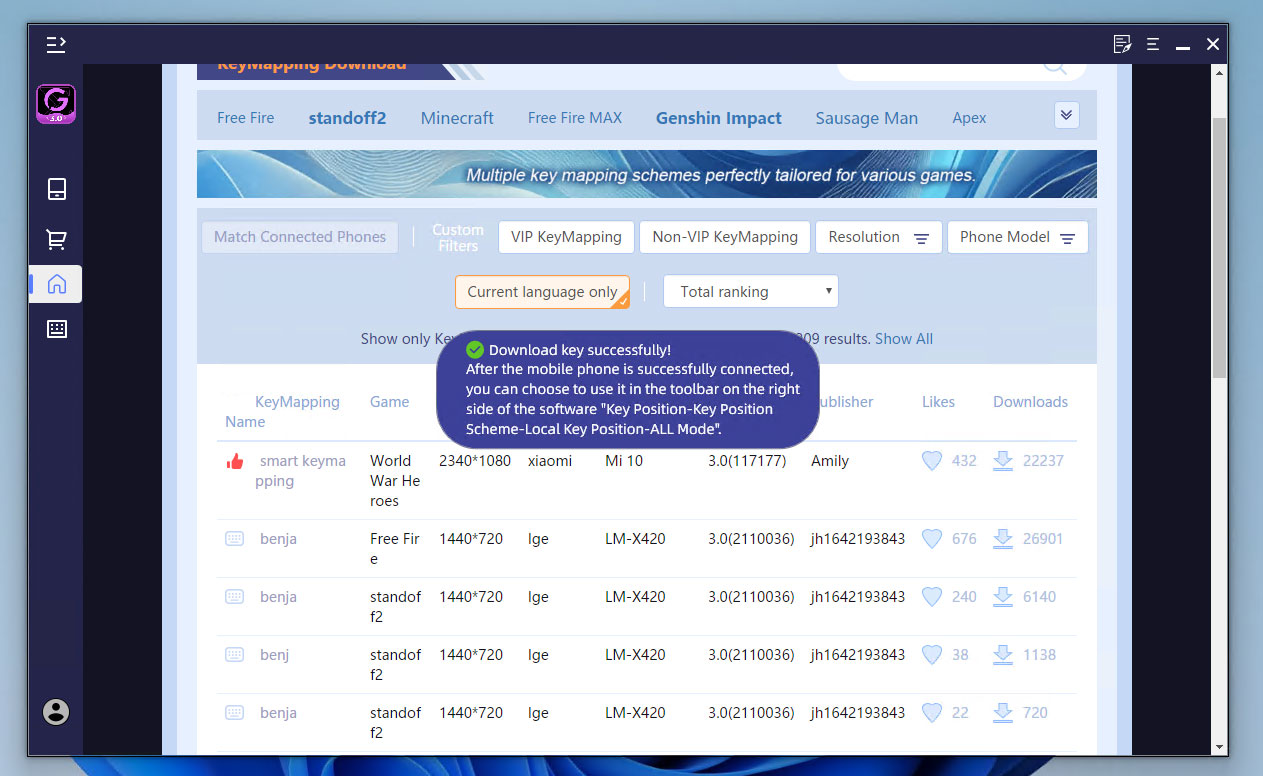
Task: Expand the Phone Model filter dropdown
Action: tap(1017, 237)
